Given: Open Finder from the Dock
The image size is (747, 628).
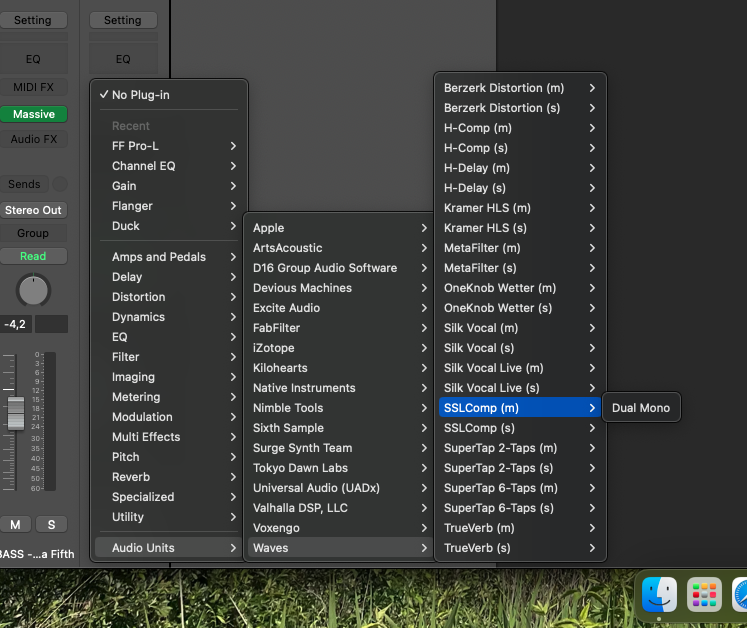Looking at the screenshot, I should tap(659, 595).
